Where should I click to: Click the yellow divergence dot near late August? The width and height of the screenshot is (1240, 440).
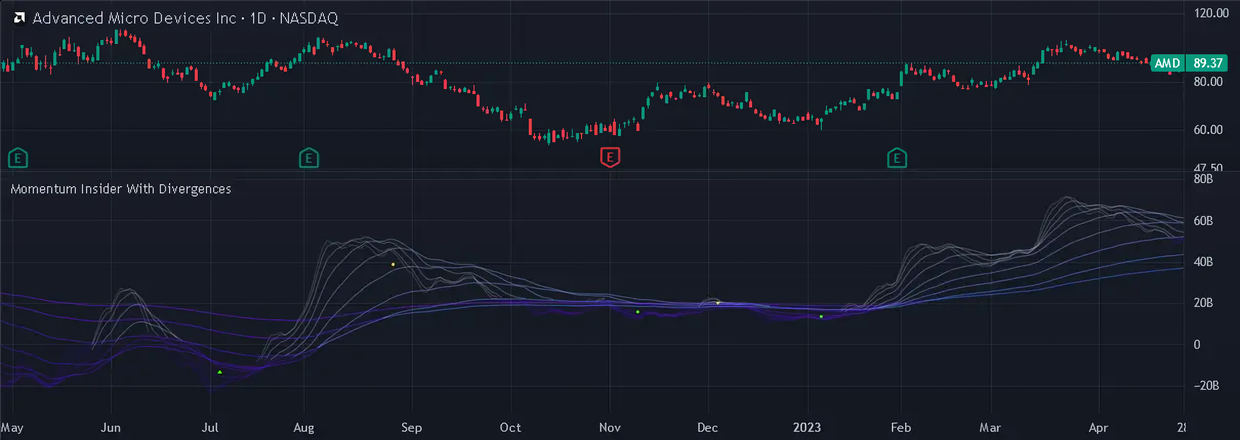(x=394, y=264)
